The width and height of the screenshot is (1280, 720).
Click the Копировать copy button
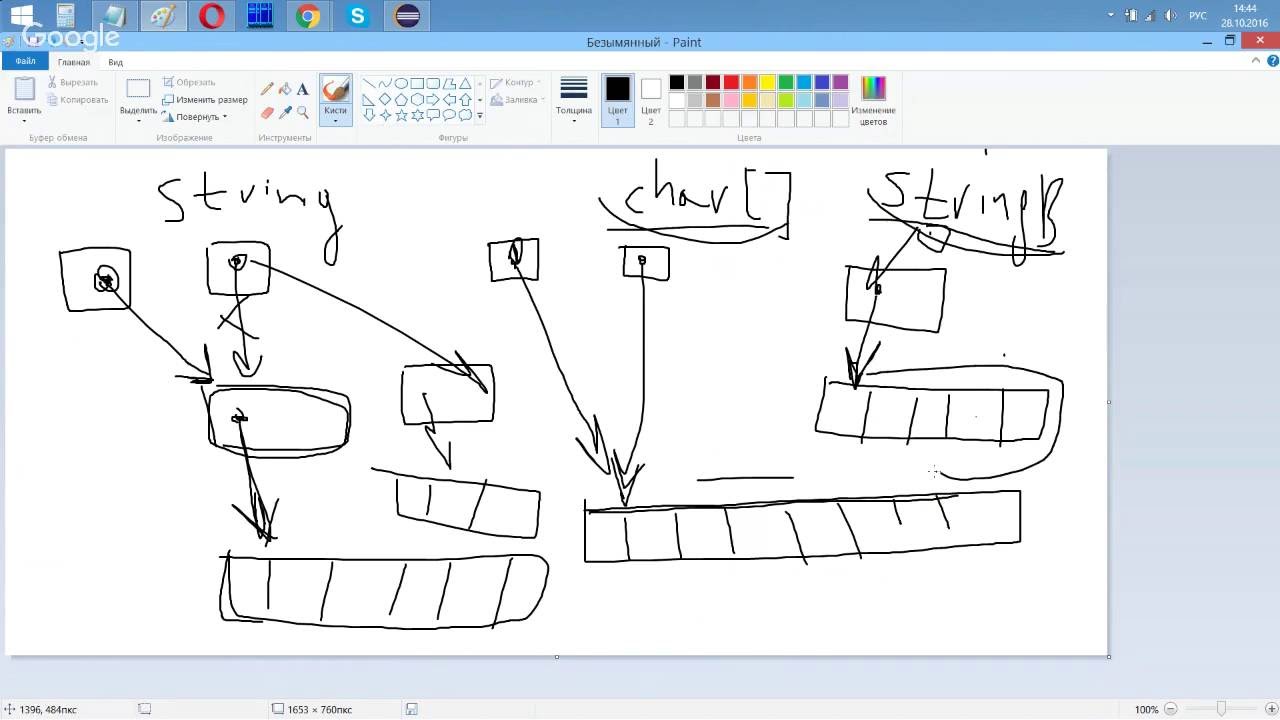[76, 99]
